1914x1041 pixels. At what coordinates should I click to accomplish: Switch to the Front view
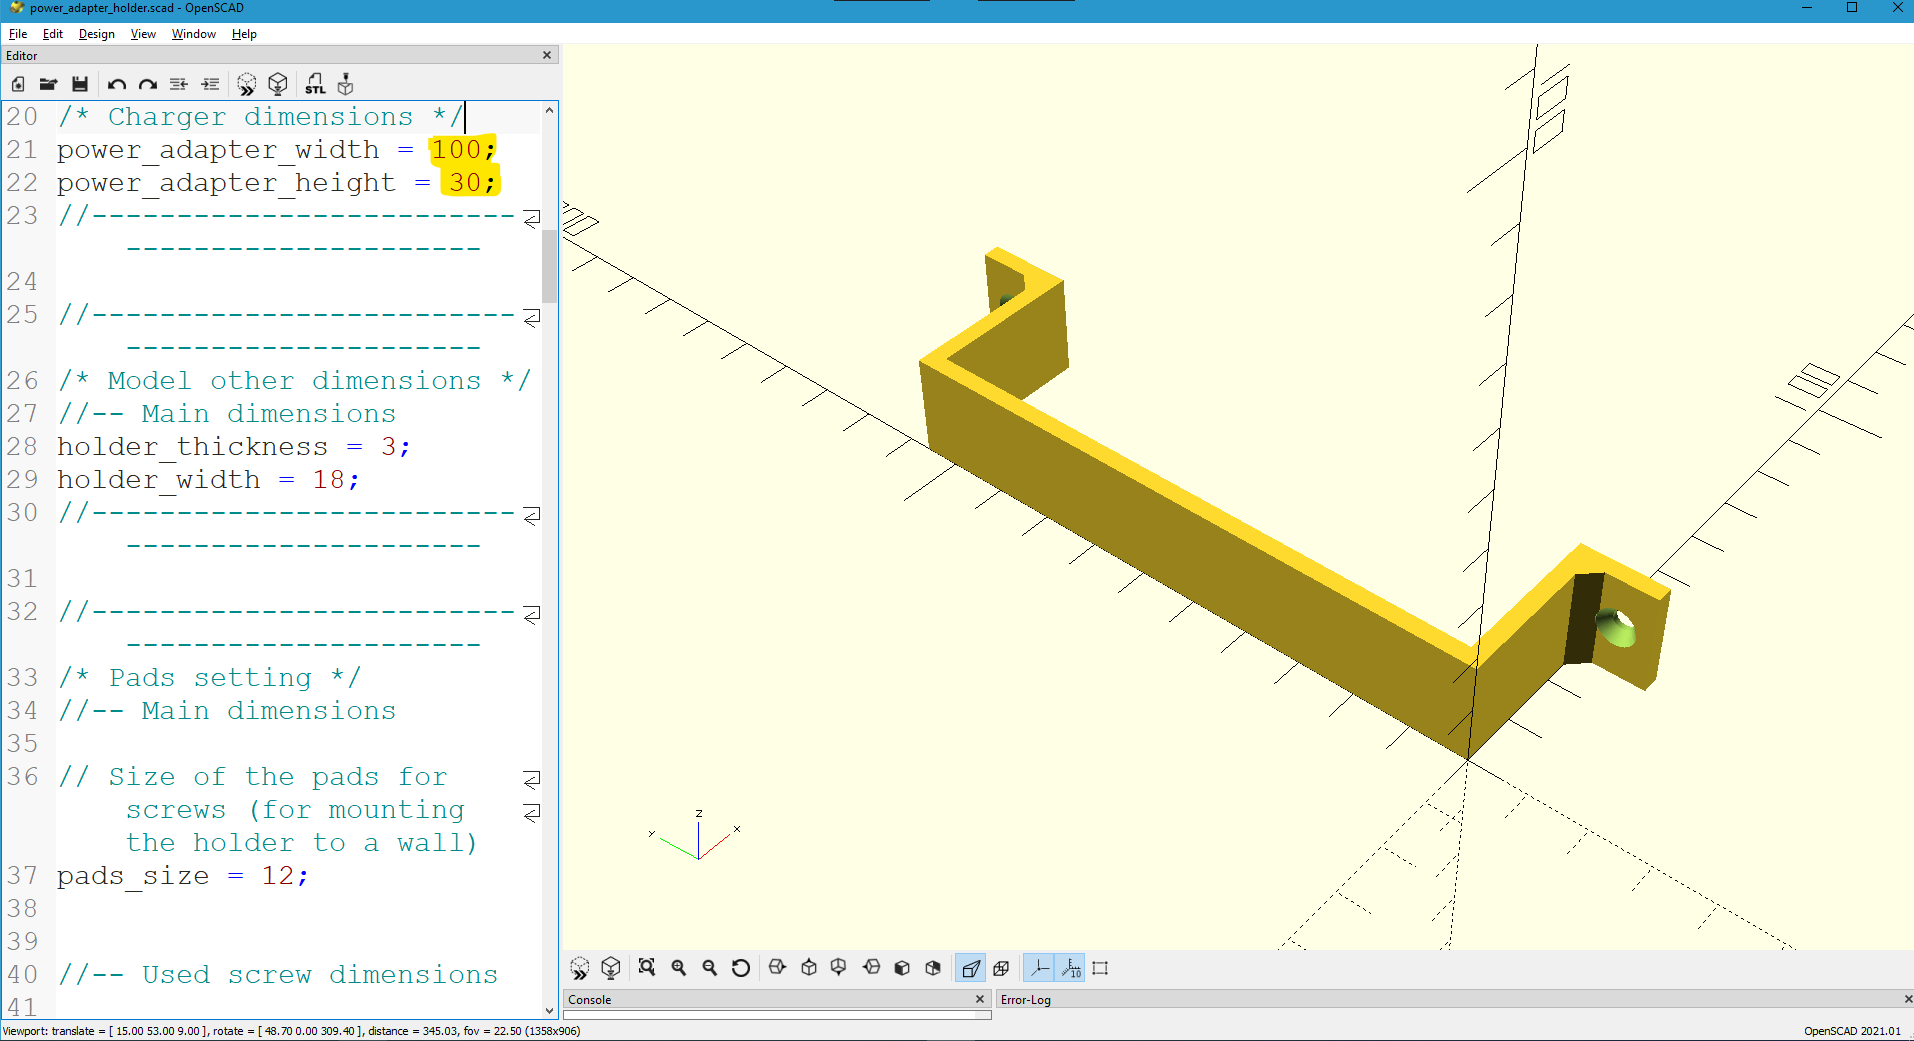tap(902, 968)
